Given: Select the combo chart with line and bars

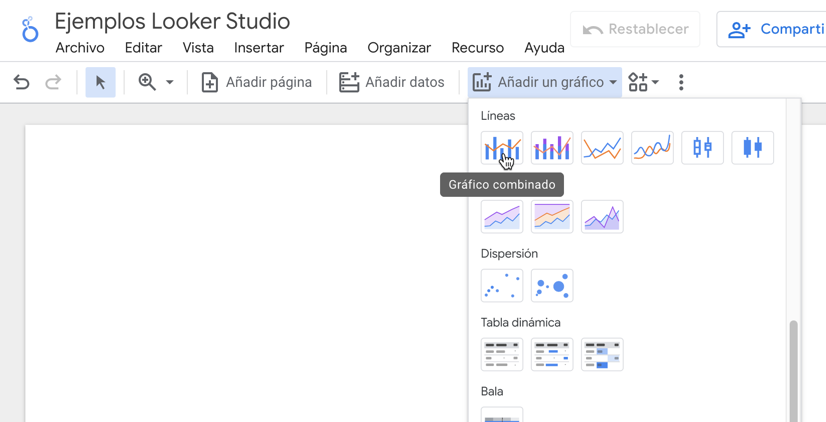Looking at the screenshot, I should [501, 148].
